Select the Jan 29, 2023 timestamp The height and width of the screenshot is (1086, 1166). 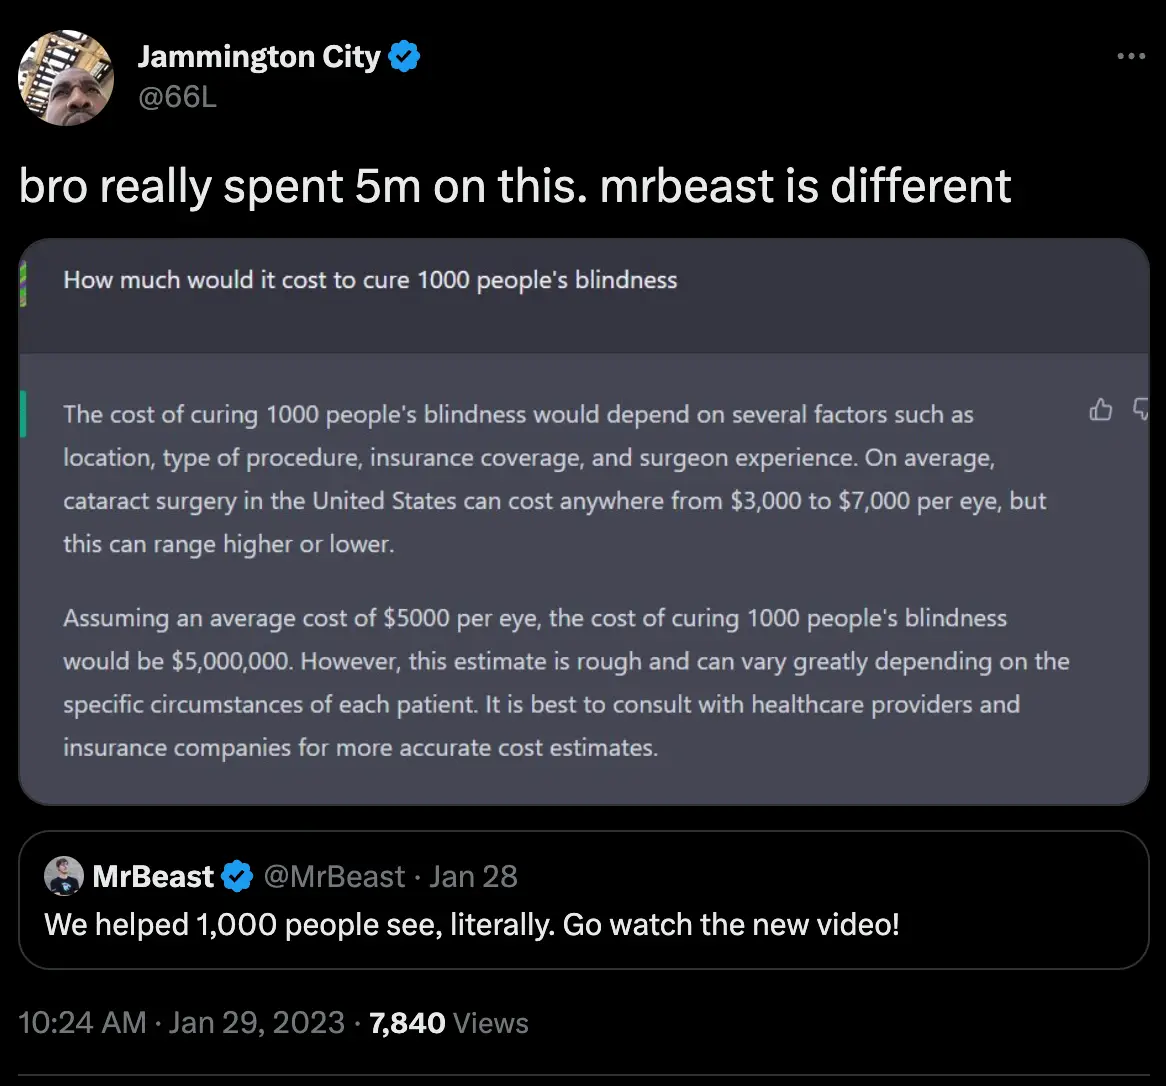coord(256,1022)
